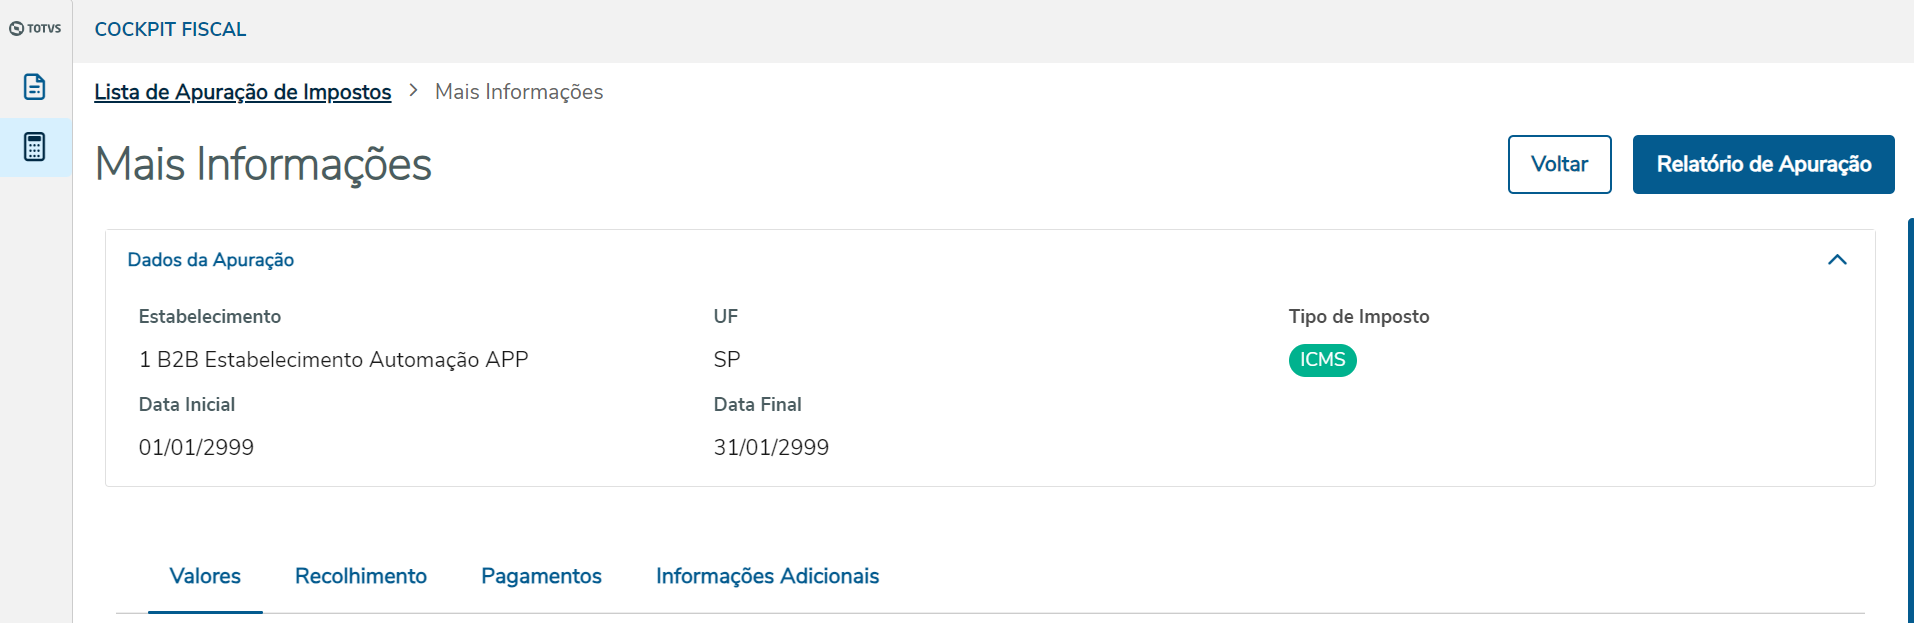Click the vertical scrollbar on the right

click(1910, 420)
